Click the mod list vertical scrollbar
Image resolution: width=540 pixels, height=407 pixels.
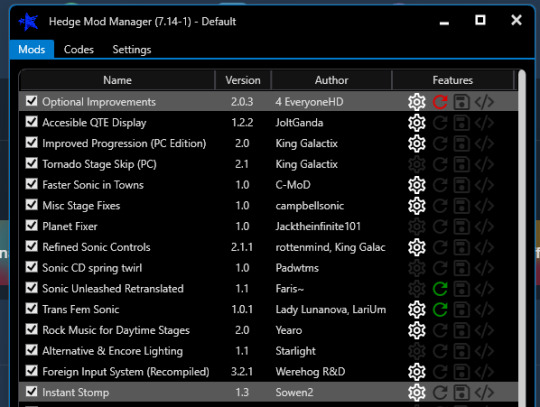[x=522, y=238]
